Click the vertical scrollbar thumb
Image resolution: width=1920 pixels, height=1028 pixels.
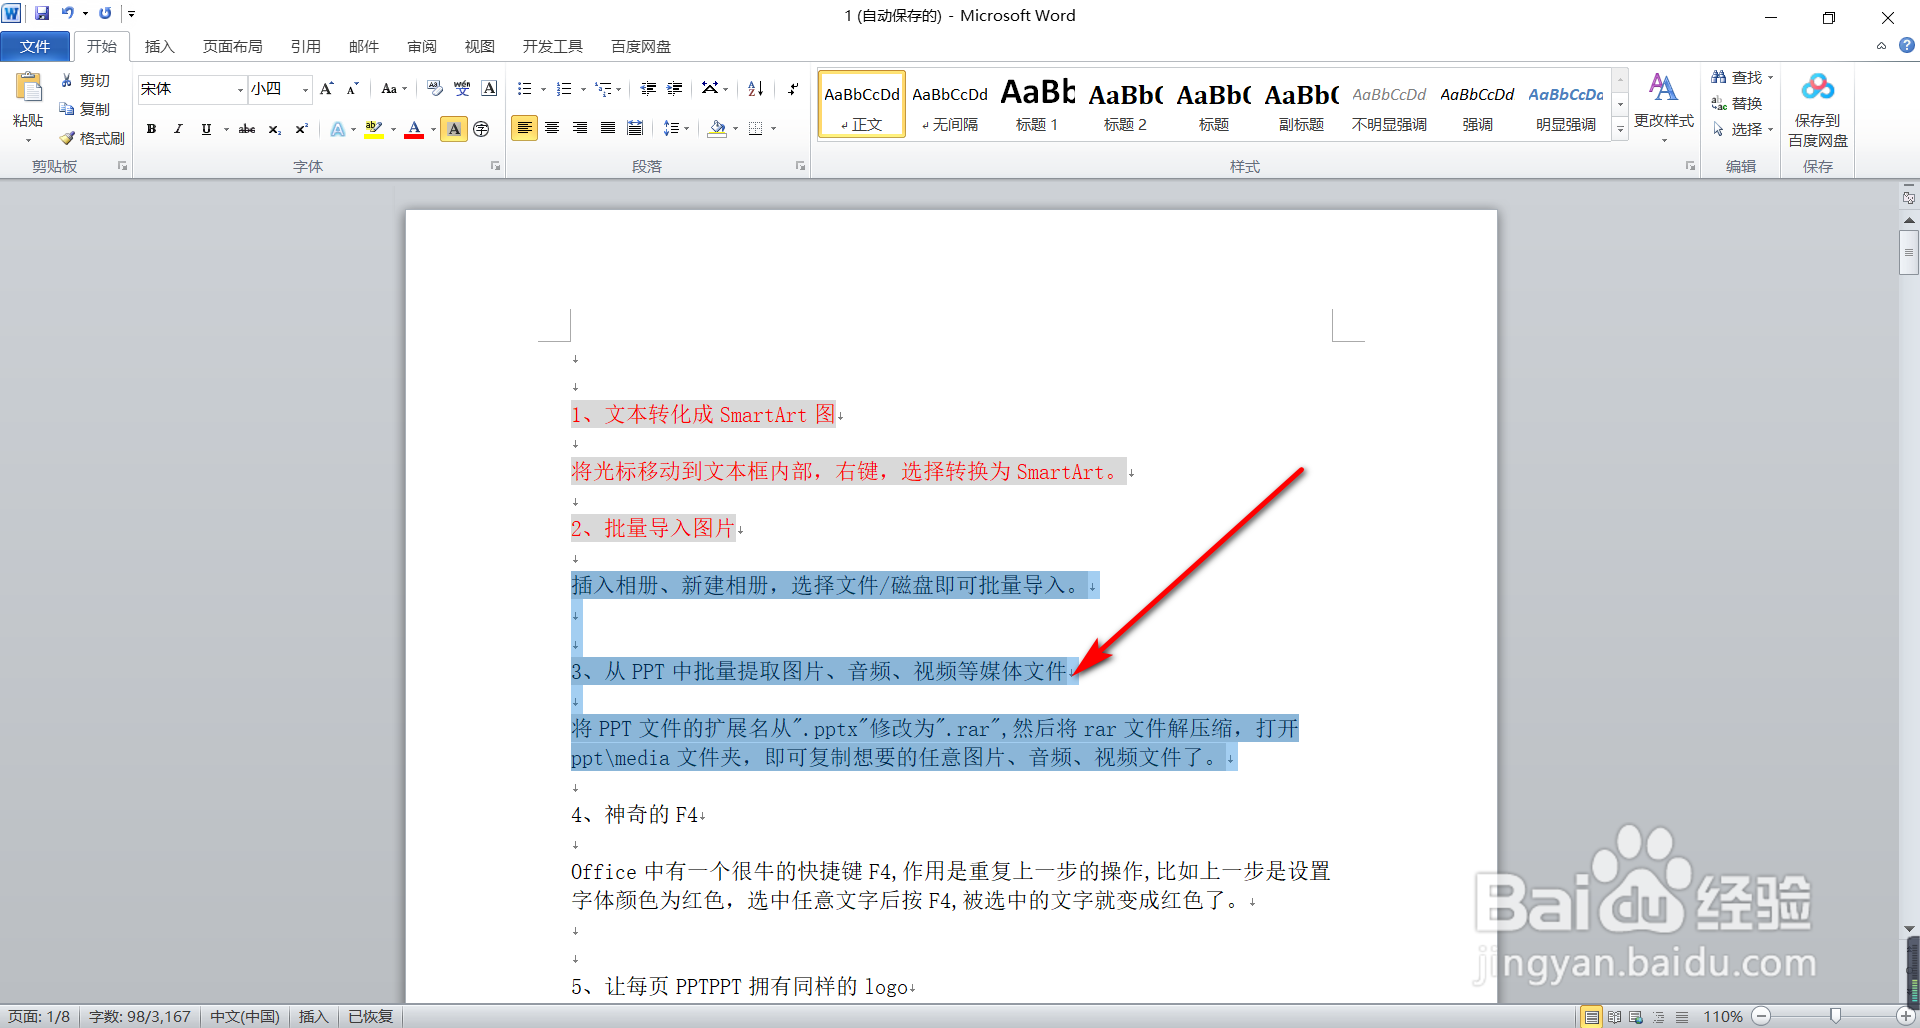[x=1909, y=252]
